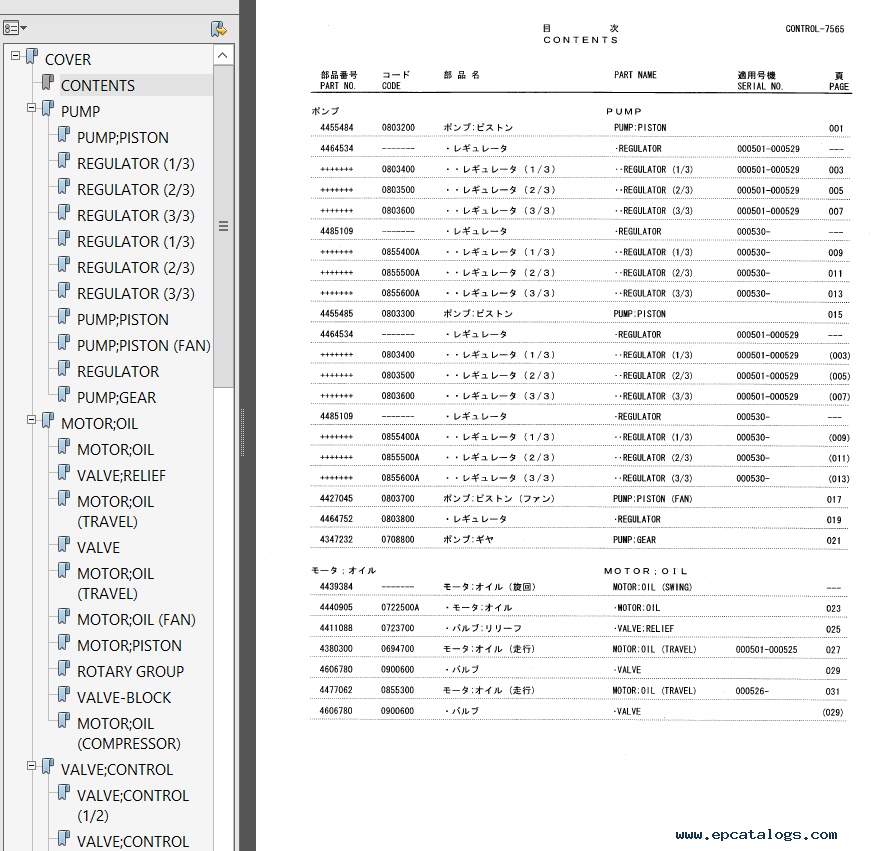This screenshot has height=851, width=888.
Task: Click the first PUMP;PISTON bookmark icon
Action: click(64, 134)
